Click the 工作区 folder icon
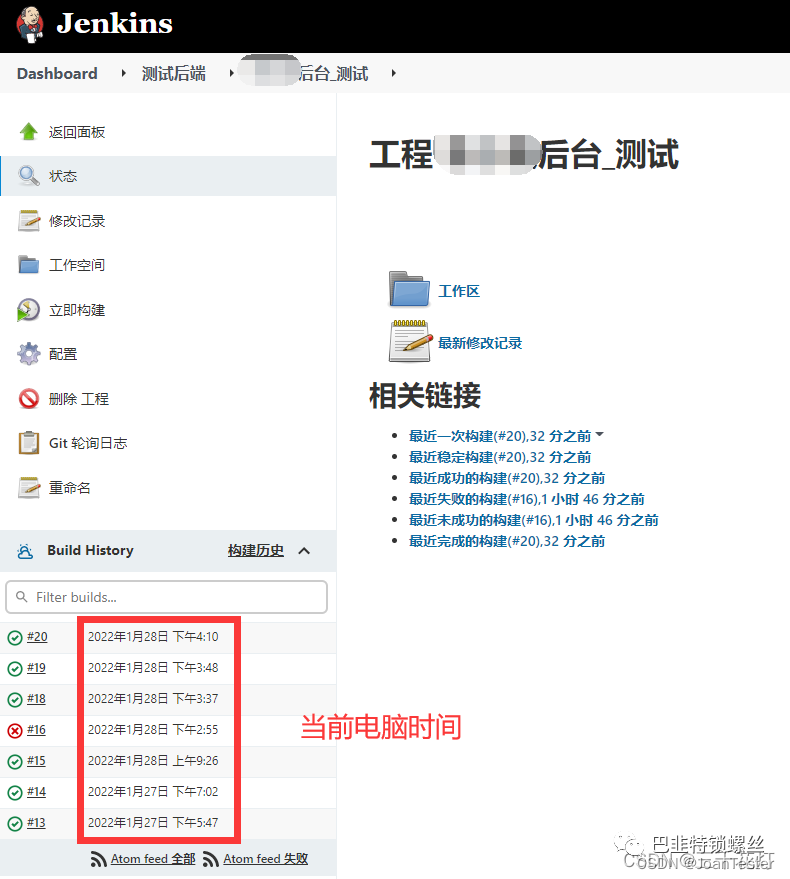 pos(409,289)
